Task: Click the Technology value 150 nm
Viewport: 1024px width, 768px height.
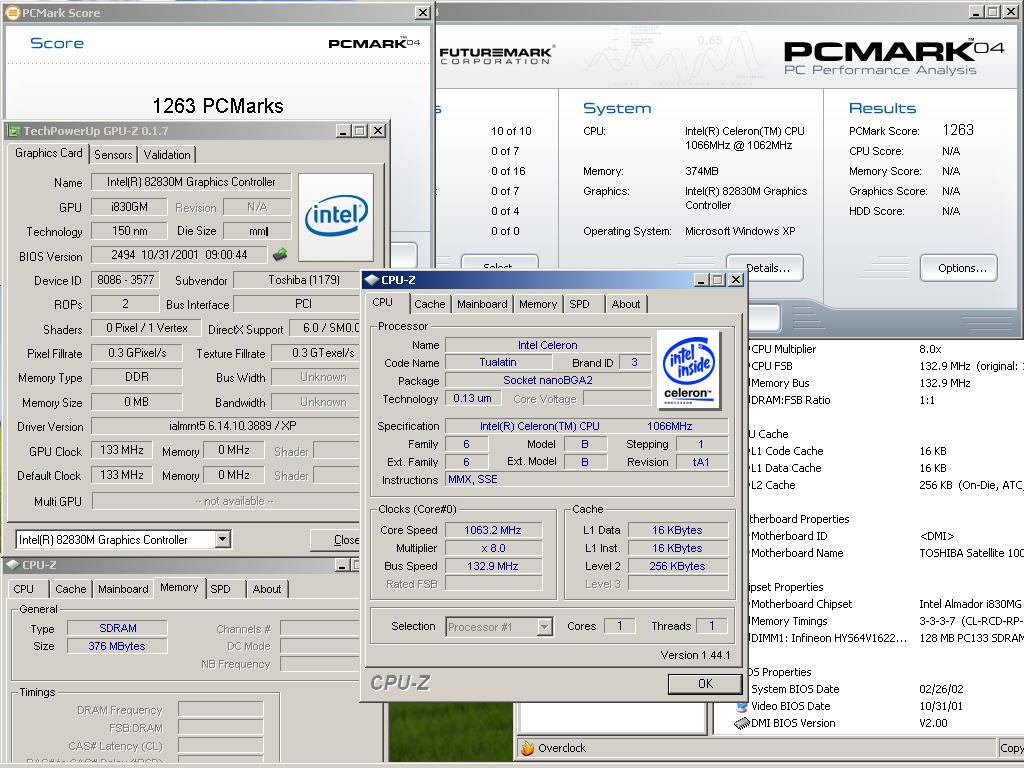Action: tap(129, 231)
